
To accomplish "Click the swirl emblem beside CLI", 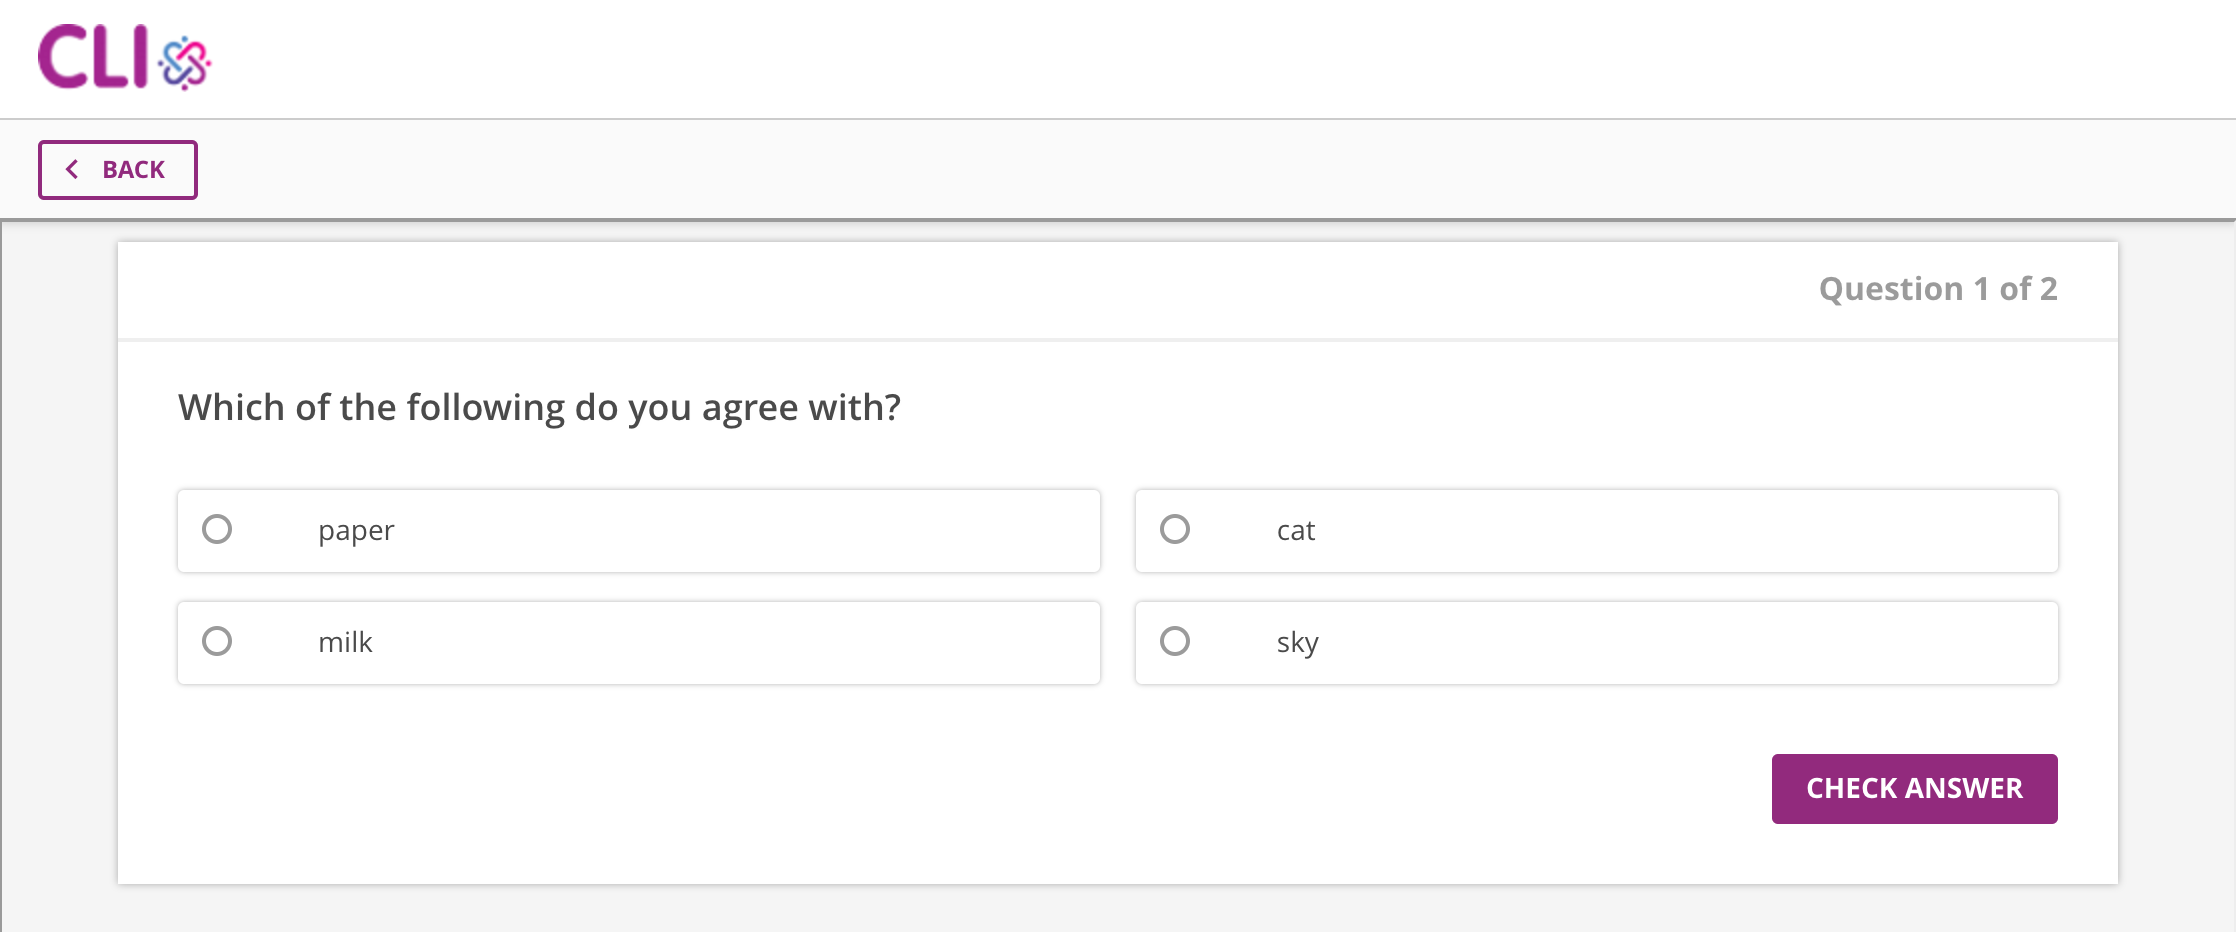I will coord(185,63).
